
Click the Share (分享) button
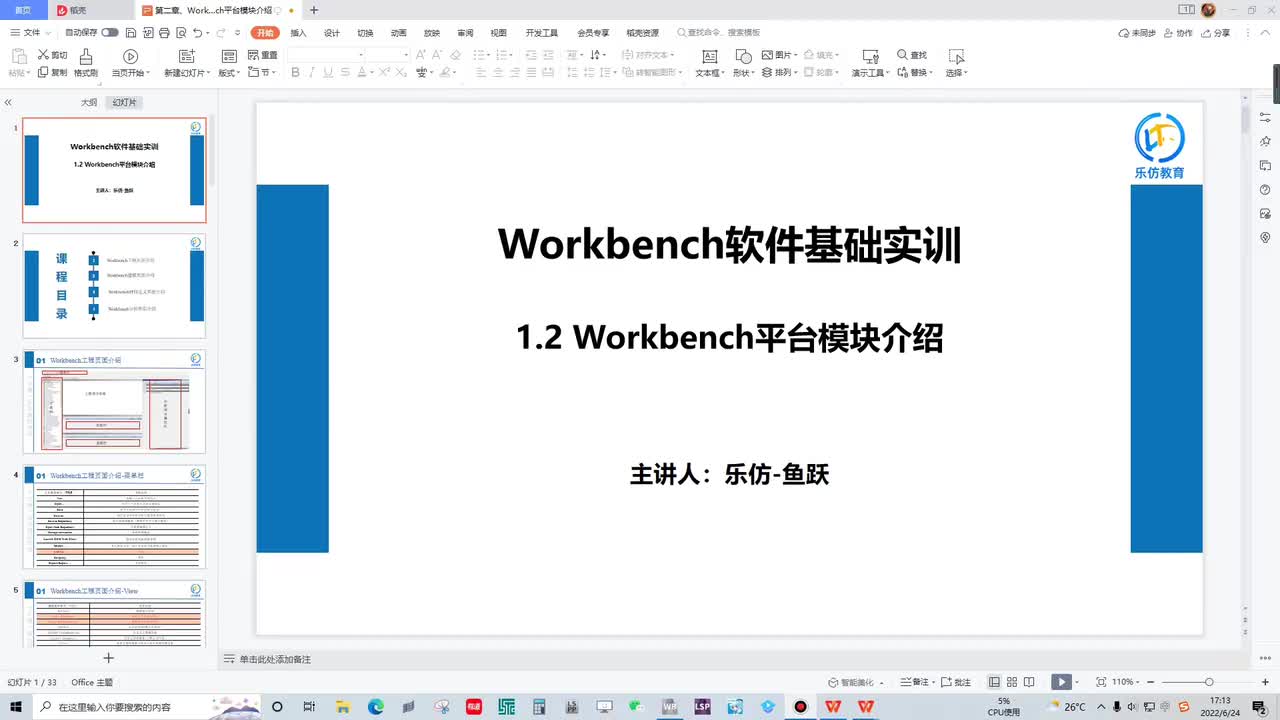pos(1215,33)
